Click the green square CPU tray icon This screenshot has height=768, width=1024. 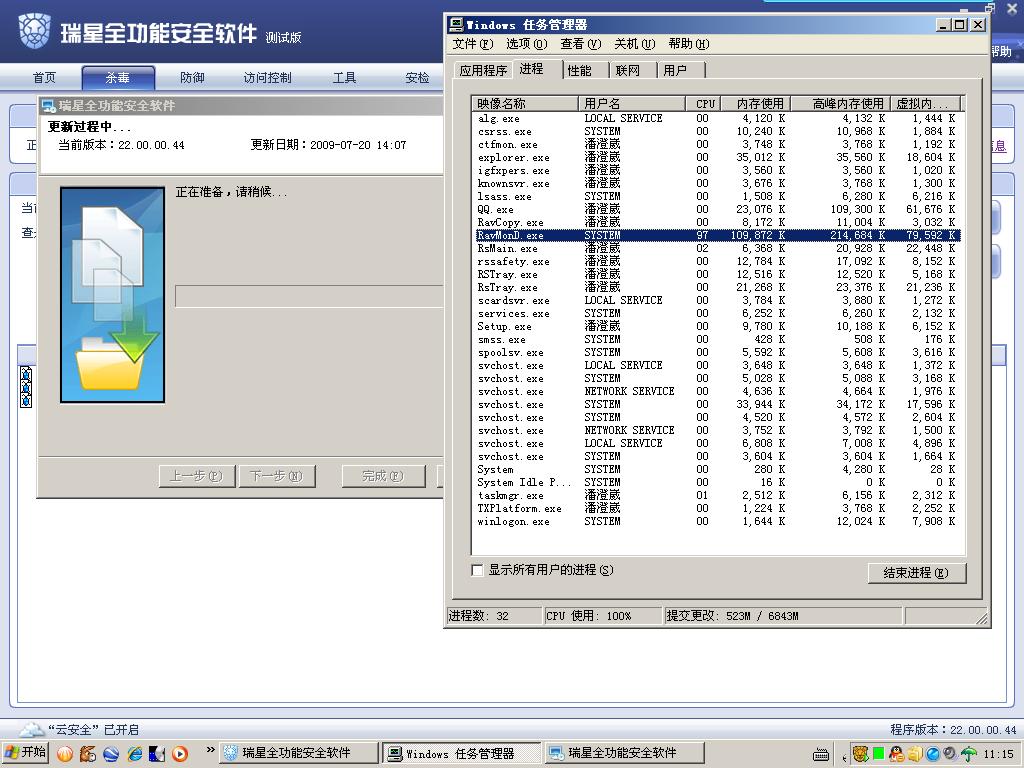click(878, 754)
